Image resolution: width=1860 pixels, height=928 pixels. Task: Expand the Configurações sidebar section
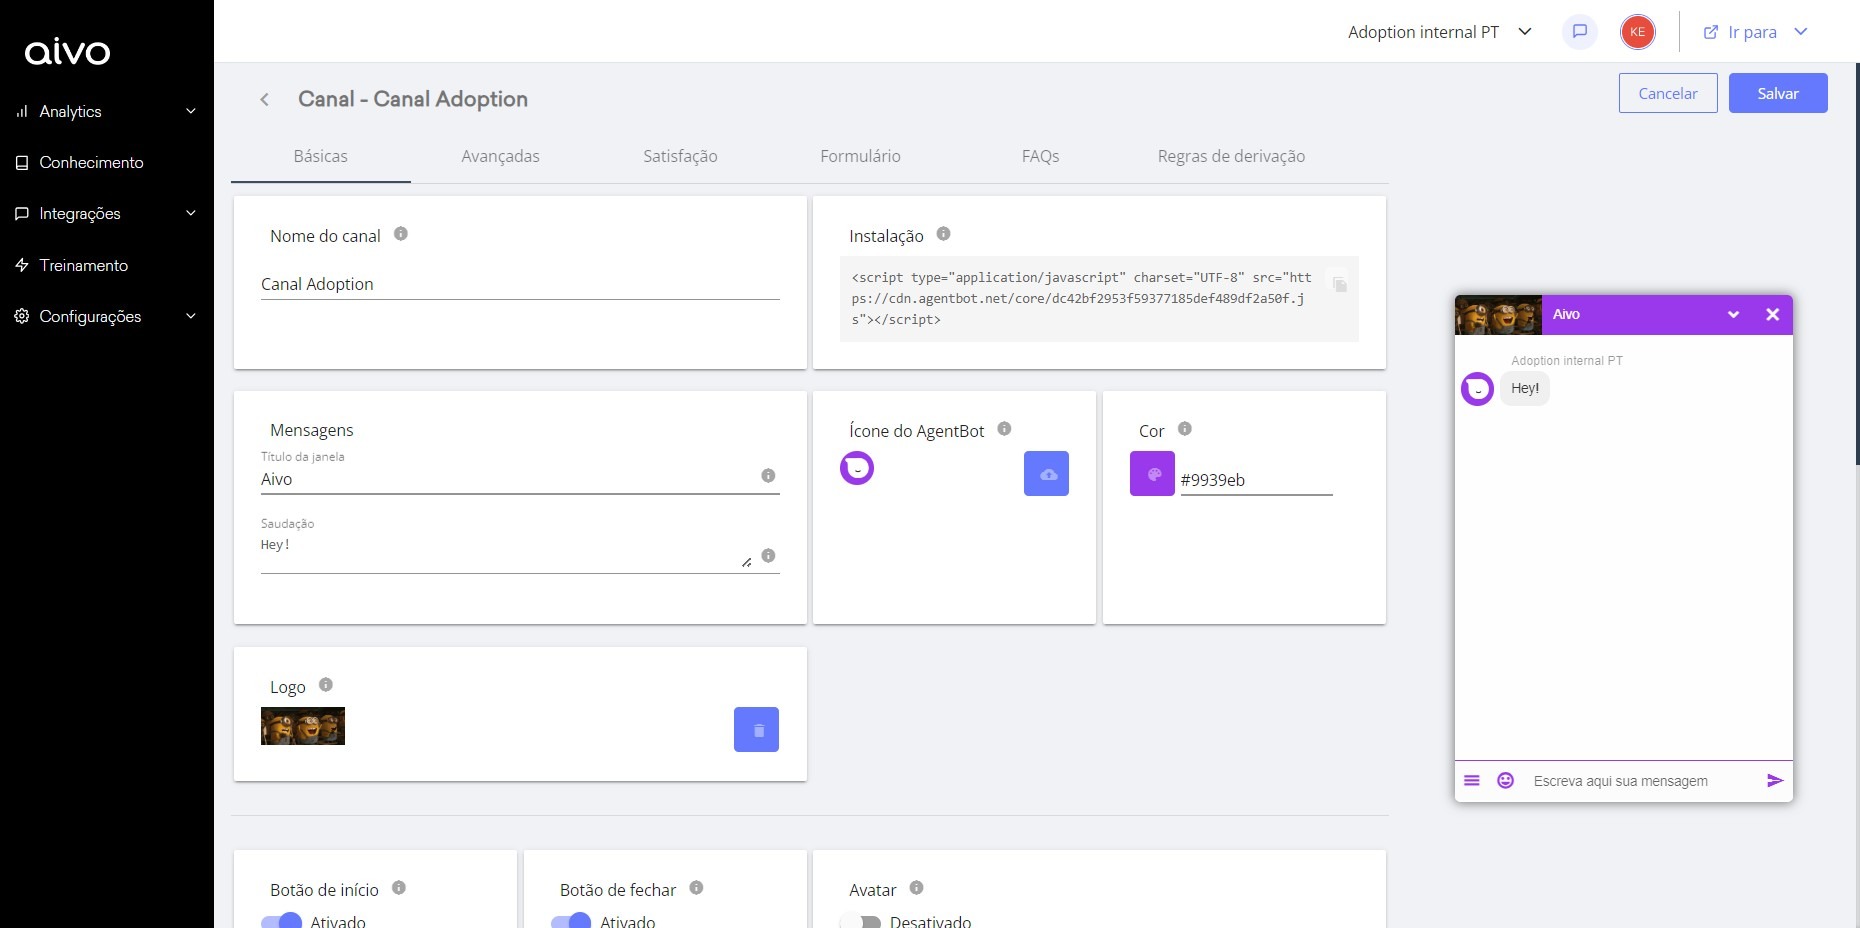(105, 316)
